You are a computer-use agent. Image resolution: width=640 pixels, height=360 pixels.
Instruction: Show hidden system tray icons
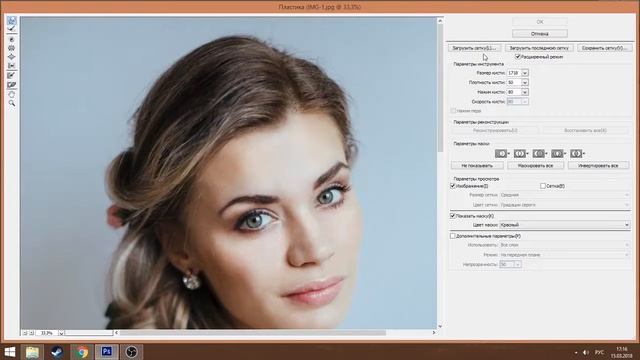(576, 352)
